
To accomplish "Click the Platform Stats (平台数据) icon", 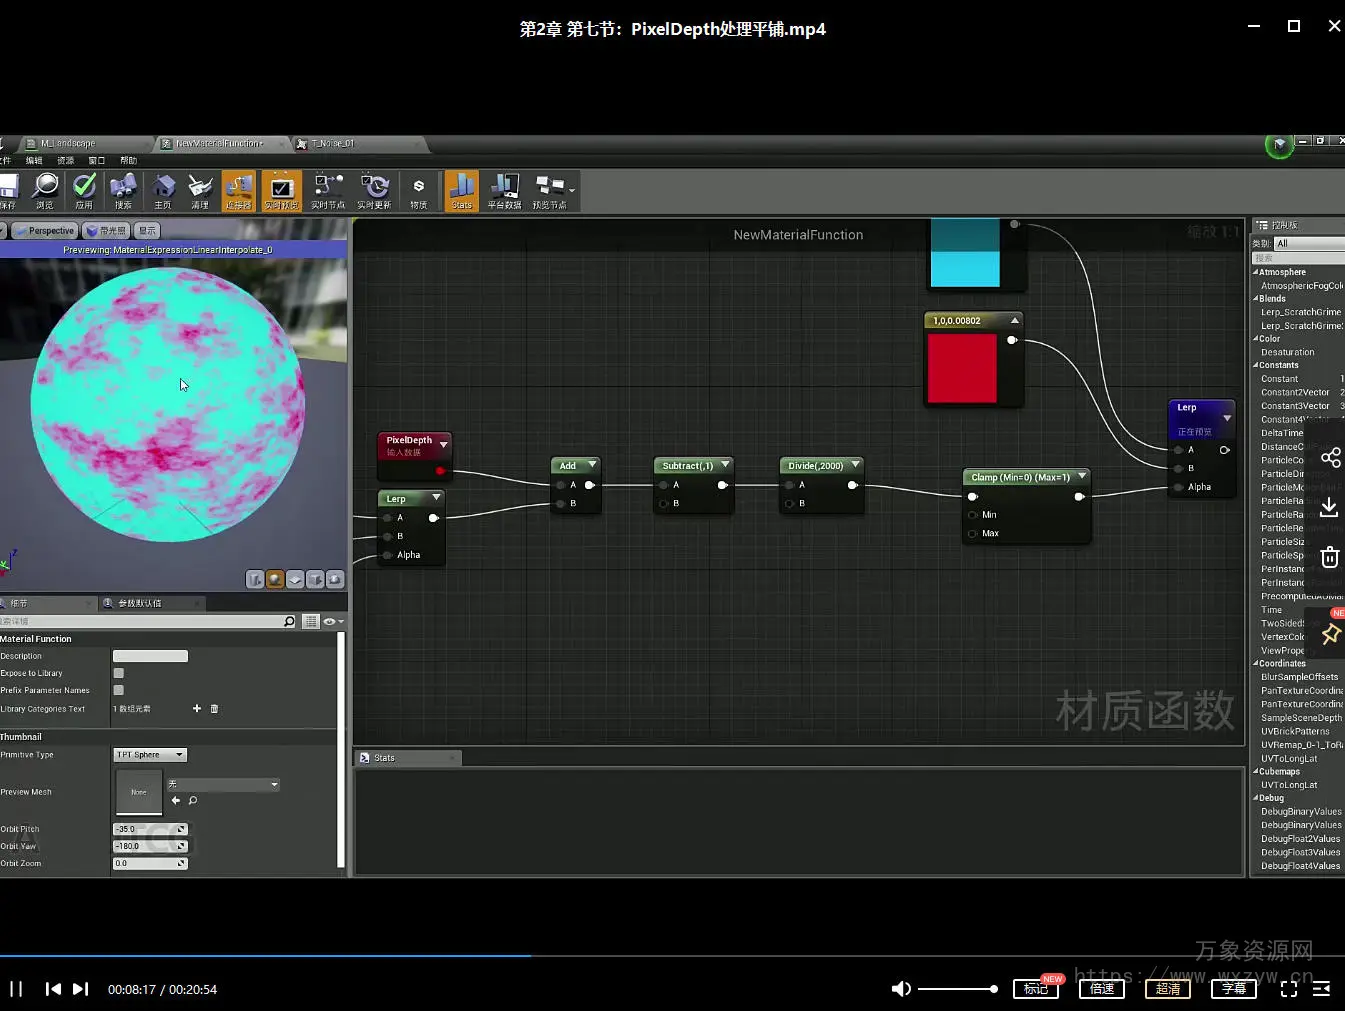I will coord(504,190).
